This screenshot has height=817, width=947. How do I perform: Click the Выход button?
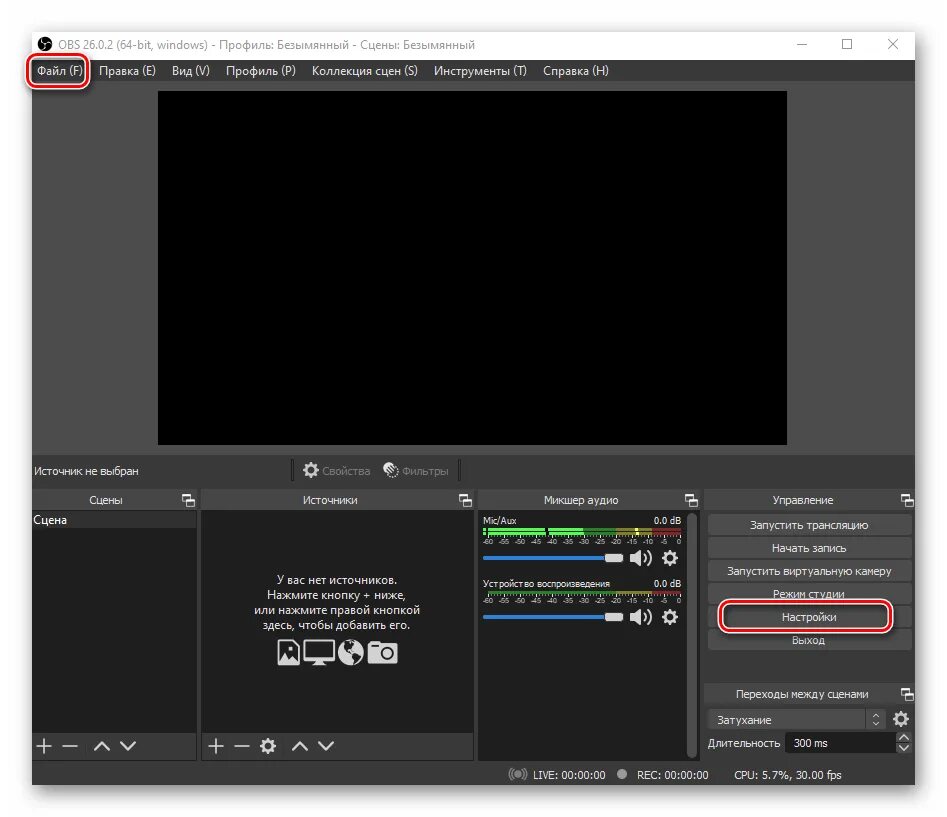tap(809, 640)
